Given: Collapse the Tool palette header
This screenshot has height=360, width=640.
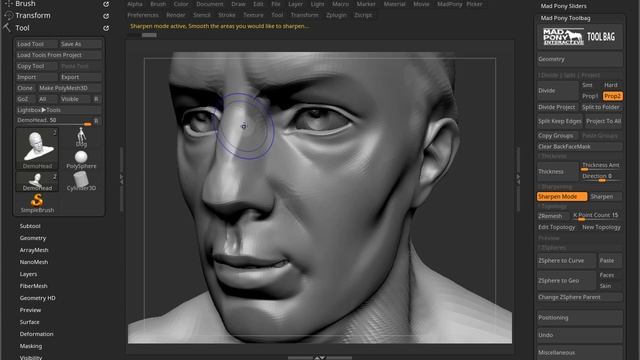Looking at the screenshot, I should tap(22, 28).
